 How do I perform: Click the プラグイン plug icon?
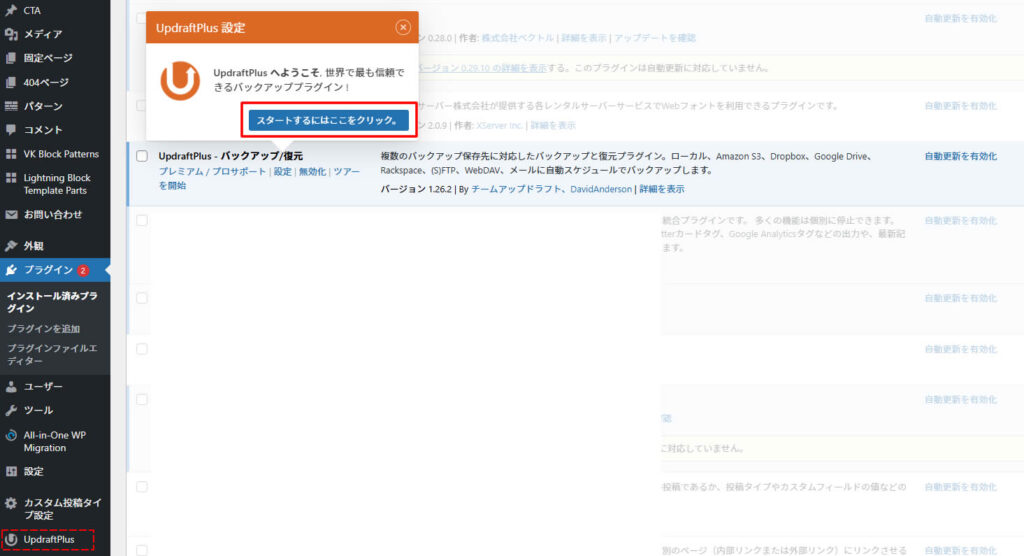tap(11, 270)
